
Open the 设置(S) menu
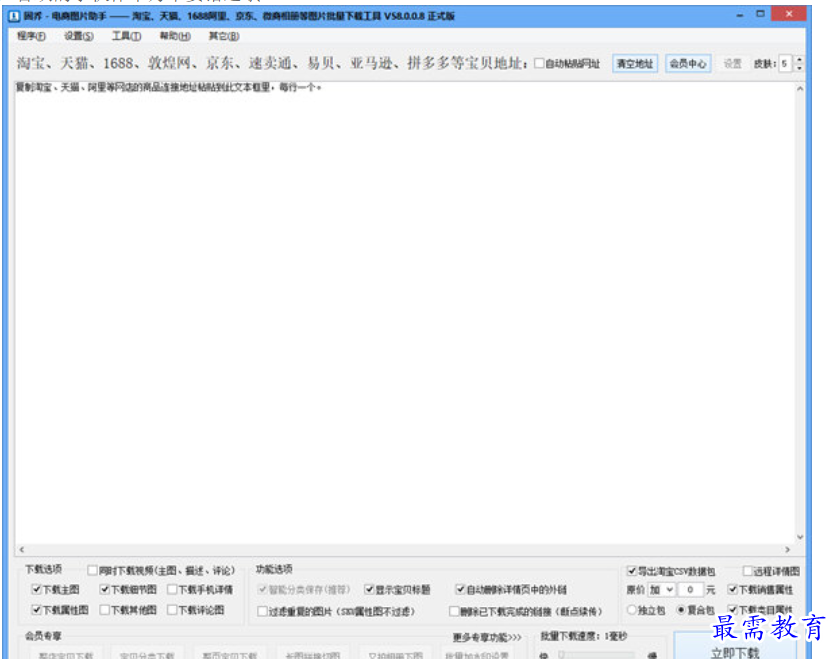[x=78, y=36]
